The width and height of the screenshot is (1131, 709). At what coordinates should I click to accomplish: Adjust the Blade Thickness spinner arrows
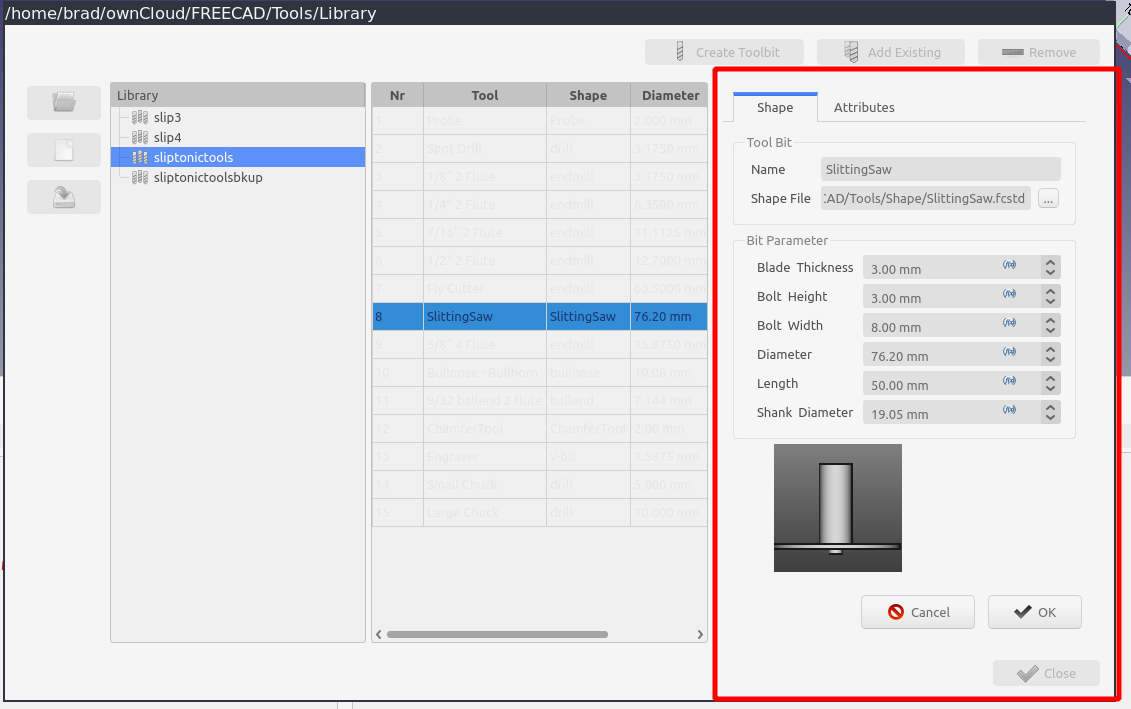[1050, 268]
